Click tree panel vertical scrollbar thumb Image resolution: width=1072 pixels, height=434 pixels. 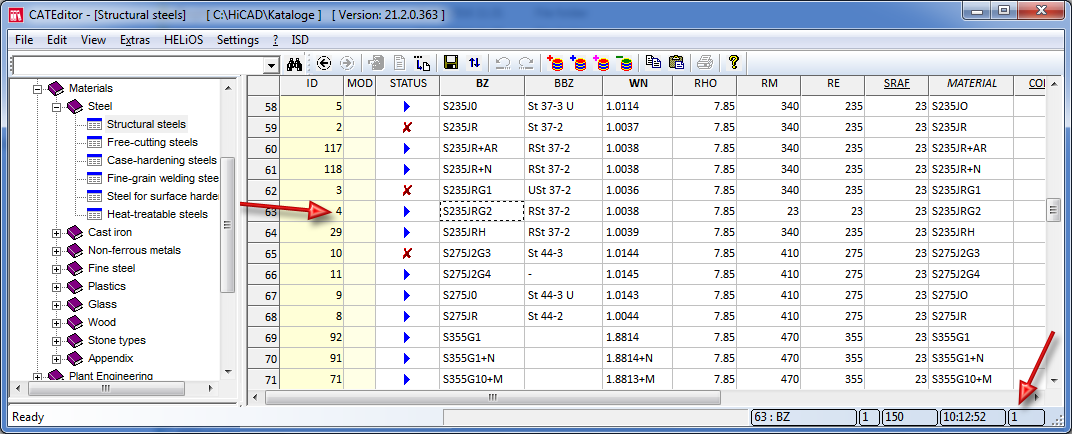pyautogui.click(x=228, y=224)
